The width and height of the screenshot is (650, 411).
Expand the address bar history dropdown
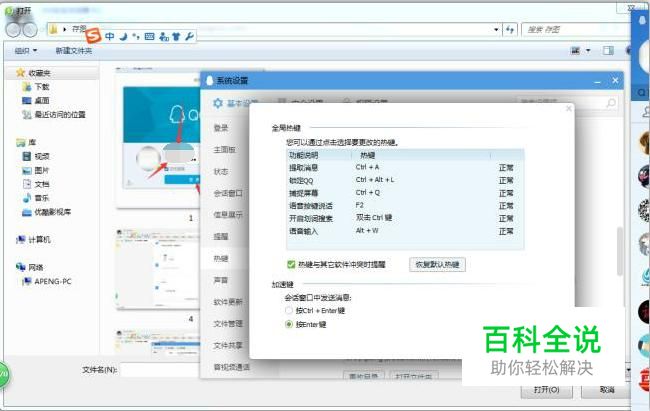coord(496,29)
